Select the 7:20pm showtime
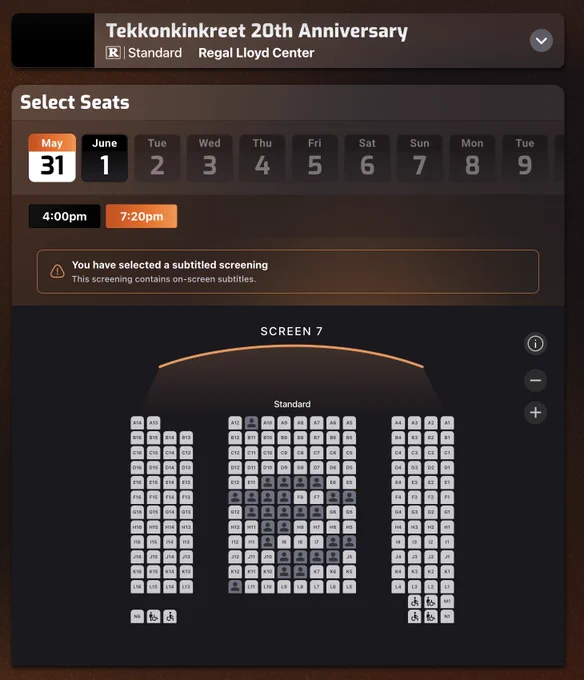Image resolution: width=584 pixels, height=680 pixels. 141,216
